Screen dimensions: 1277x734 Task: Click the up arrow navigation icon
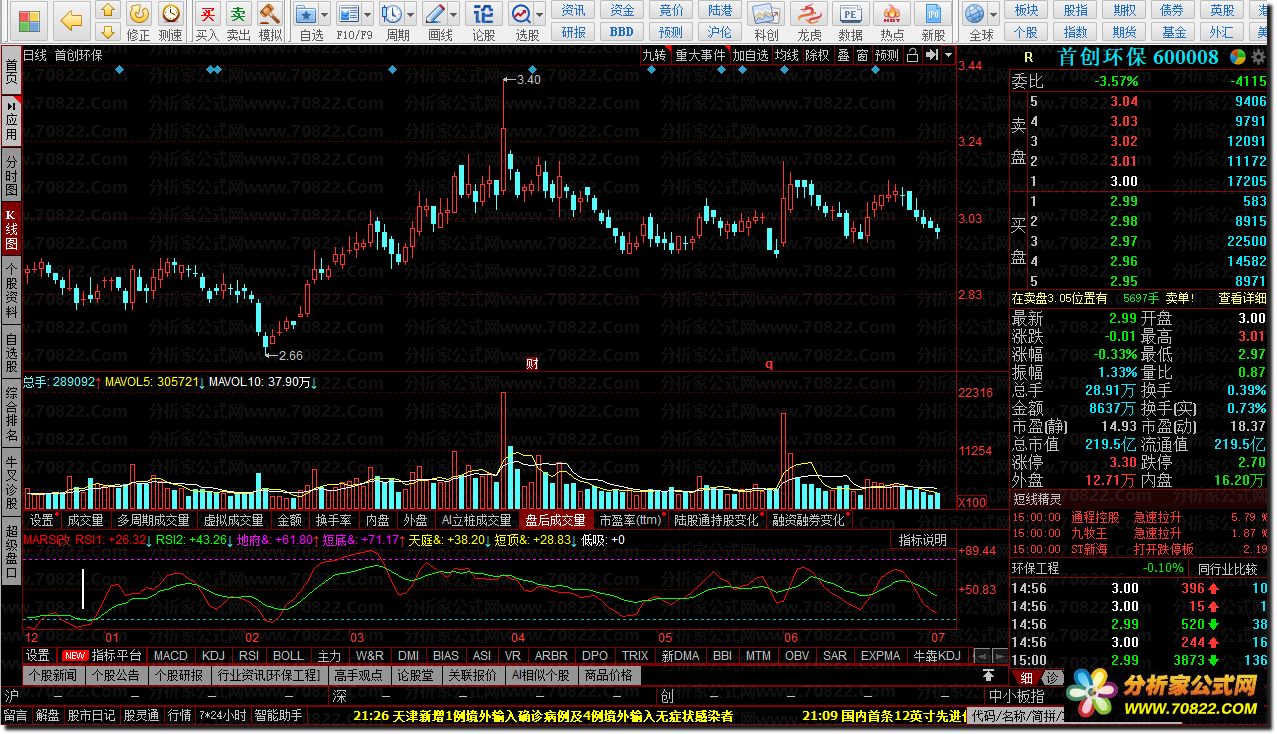coord(108,11)
